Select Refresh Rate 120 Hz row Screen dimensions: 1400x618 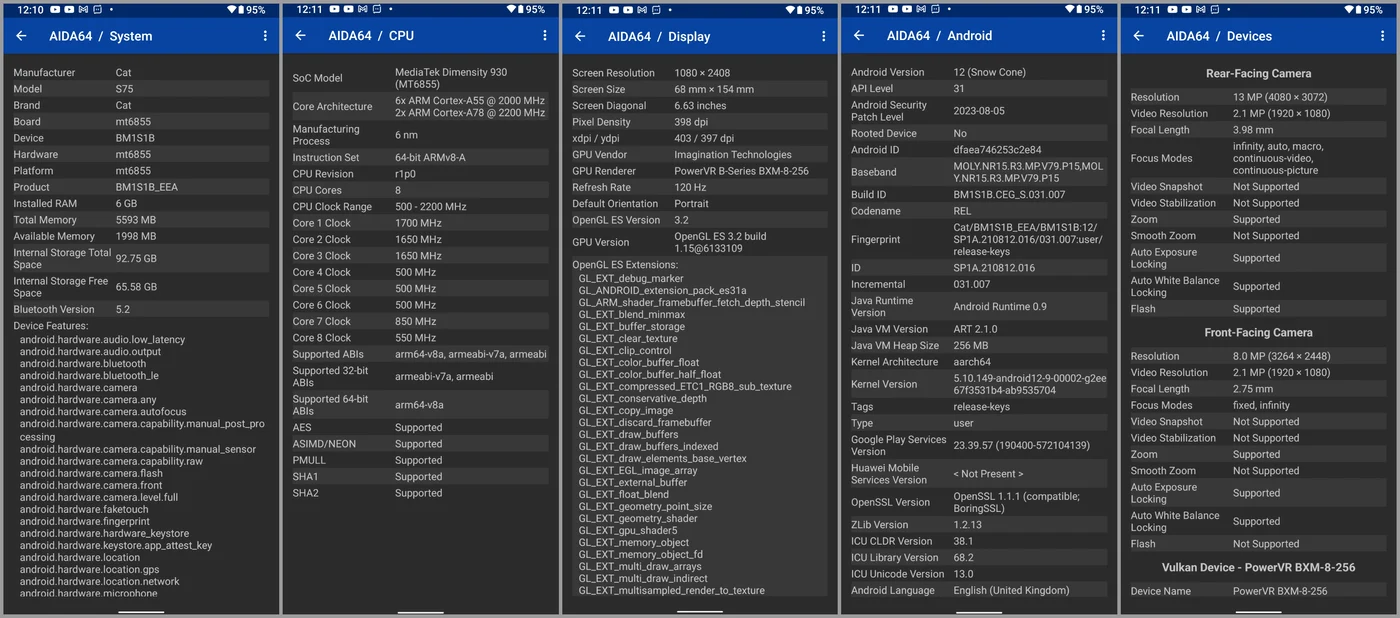pyautogui.click(x=699, y=187)
